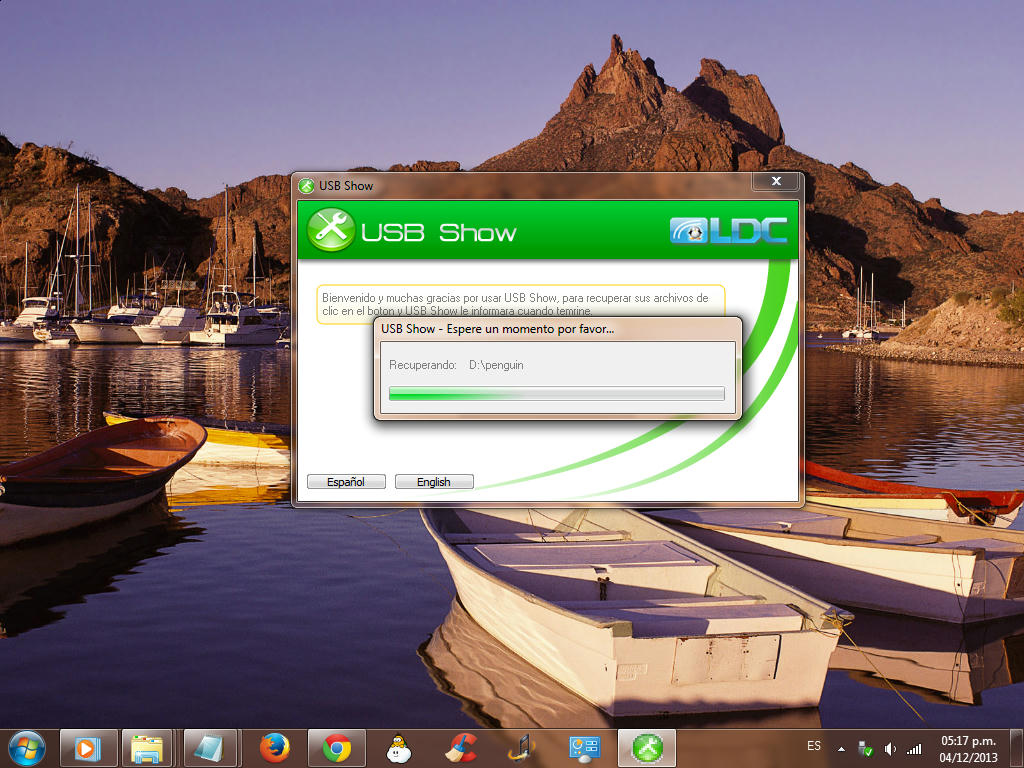Click the volume speaker tray icon
This screenshot has height=768, width=1024.
(890, 748)
